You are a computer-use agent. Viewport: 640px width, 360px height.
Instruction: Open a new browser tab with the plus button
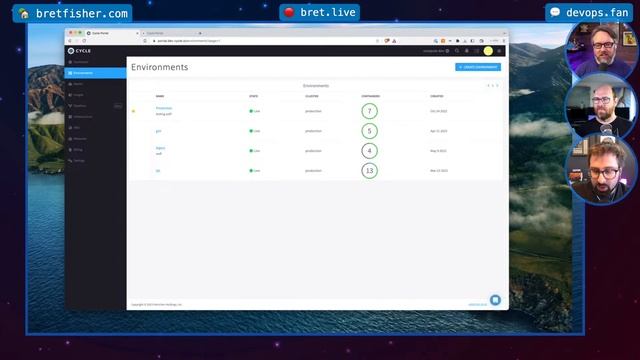point(200,33)
